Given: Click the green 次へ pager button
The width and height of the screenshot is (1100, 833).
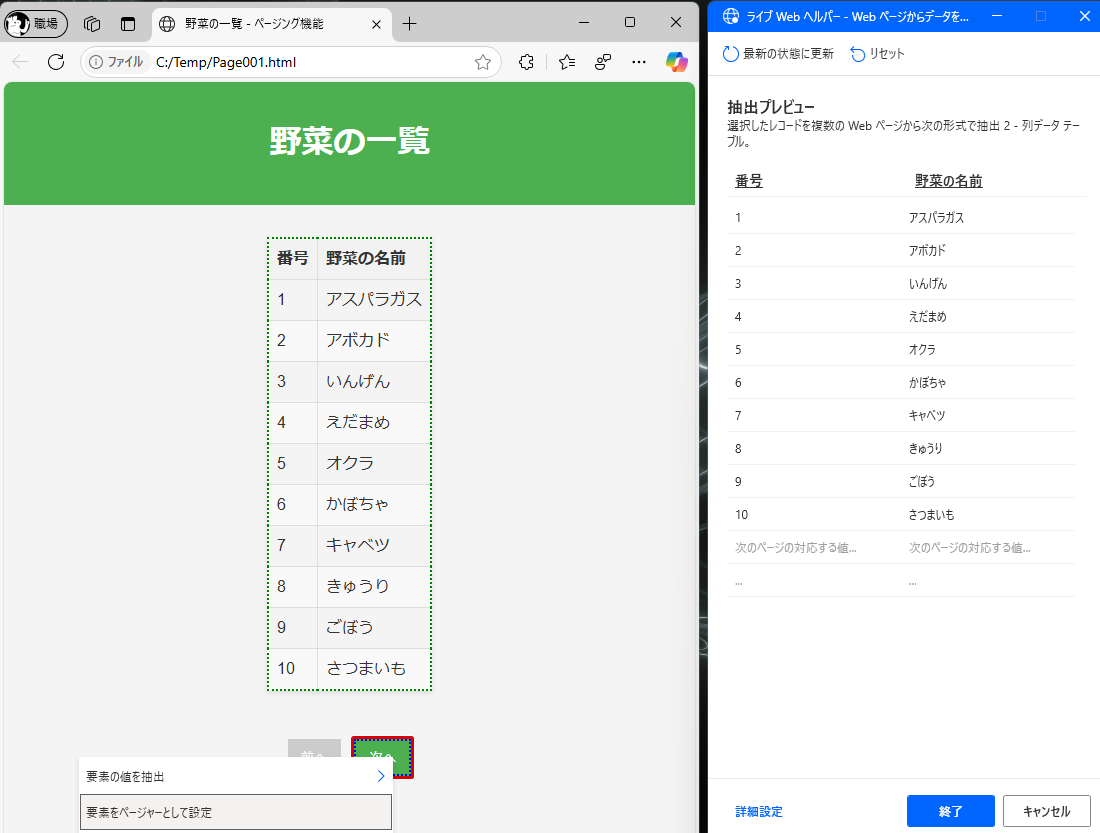Looking at the screenshot, I should pos(382,757).
